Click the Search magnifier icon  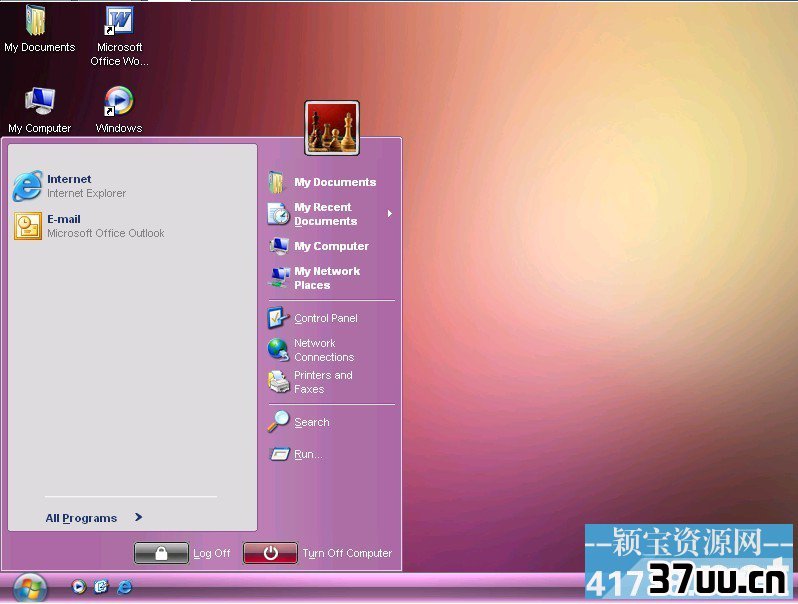[x=278, y=421]
